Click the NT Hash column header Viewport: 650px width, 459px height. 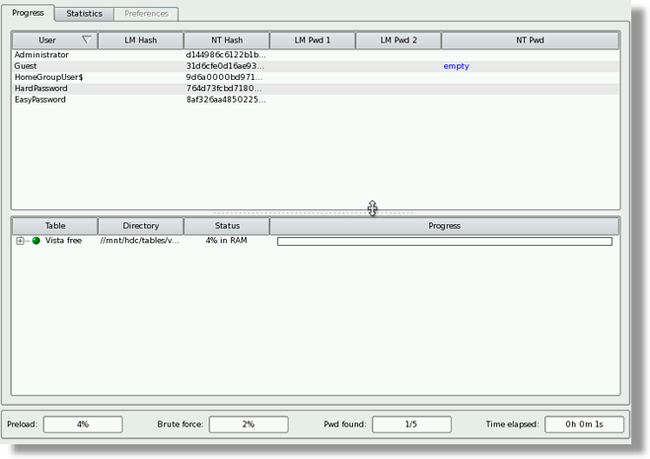coord(226,40)
